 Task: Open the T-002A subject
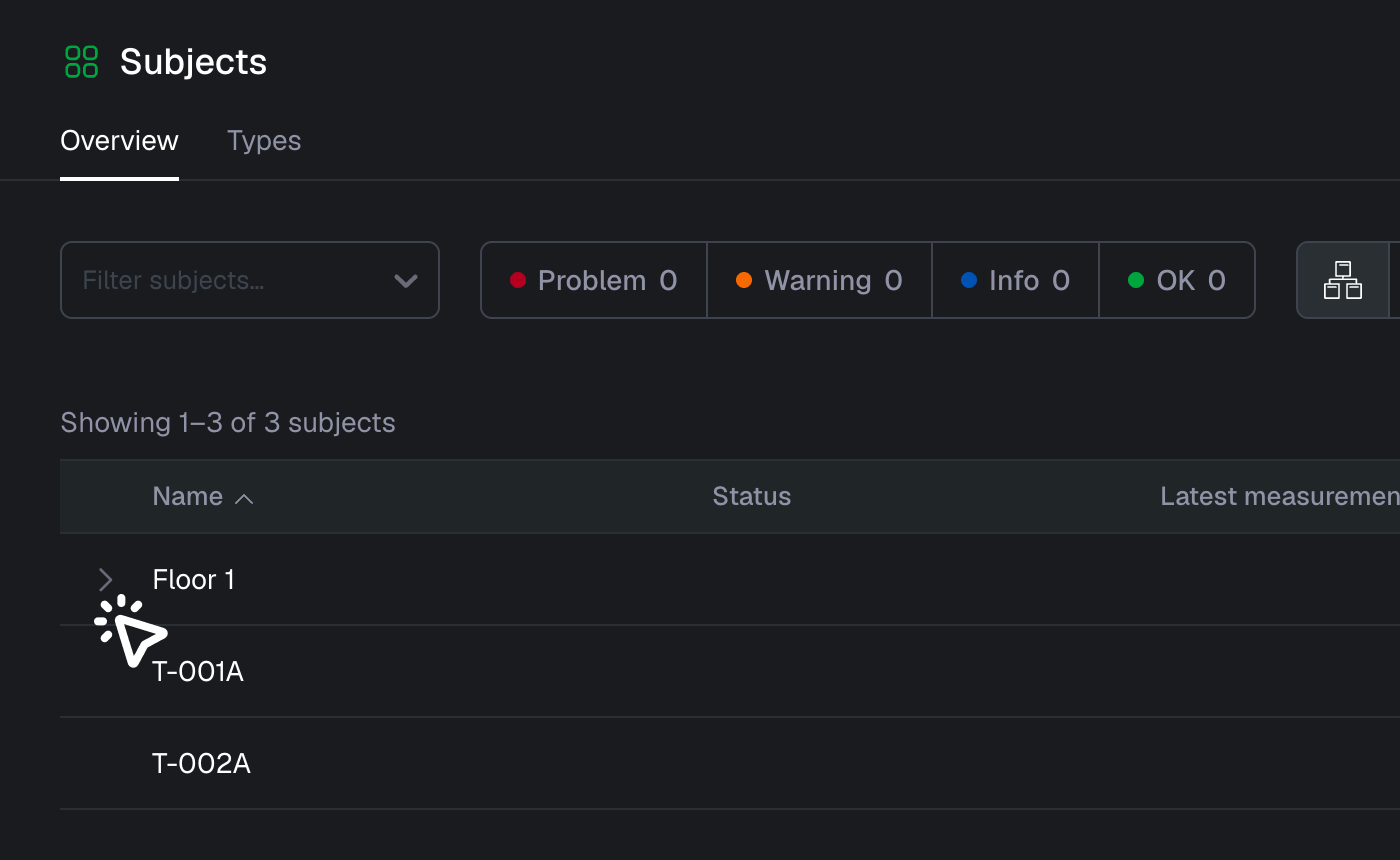pos(201,764)
